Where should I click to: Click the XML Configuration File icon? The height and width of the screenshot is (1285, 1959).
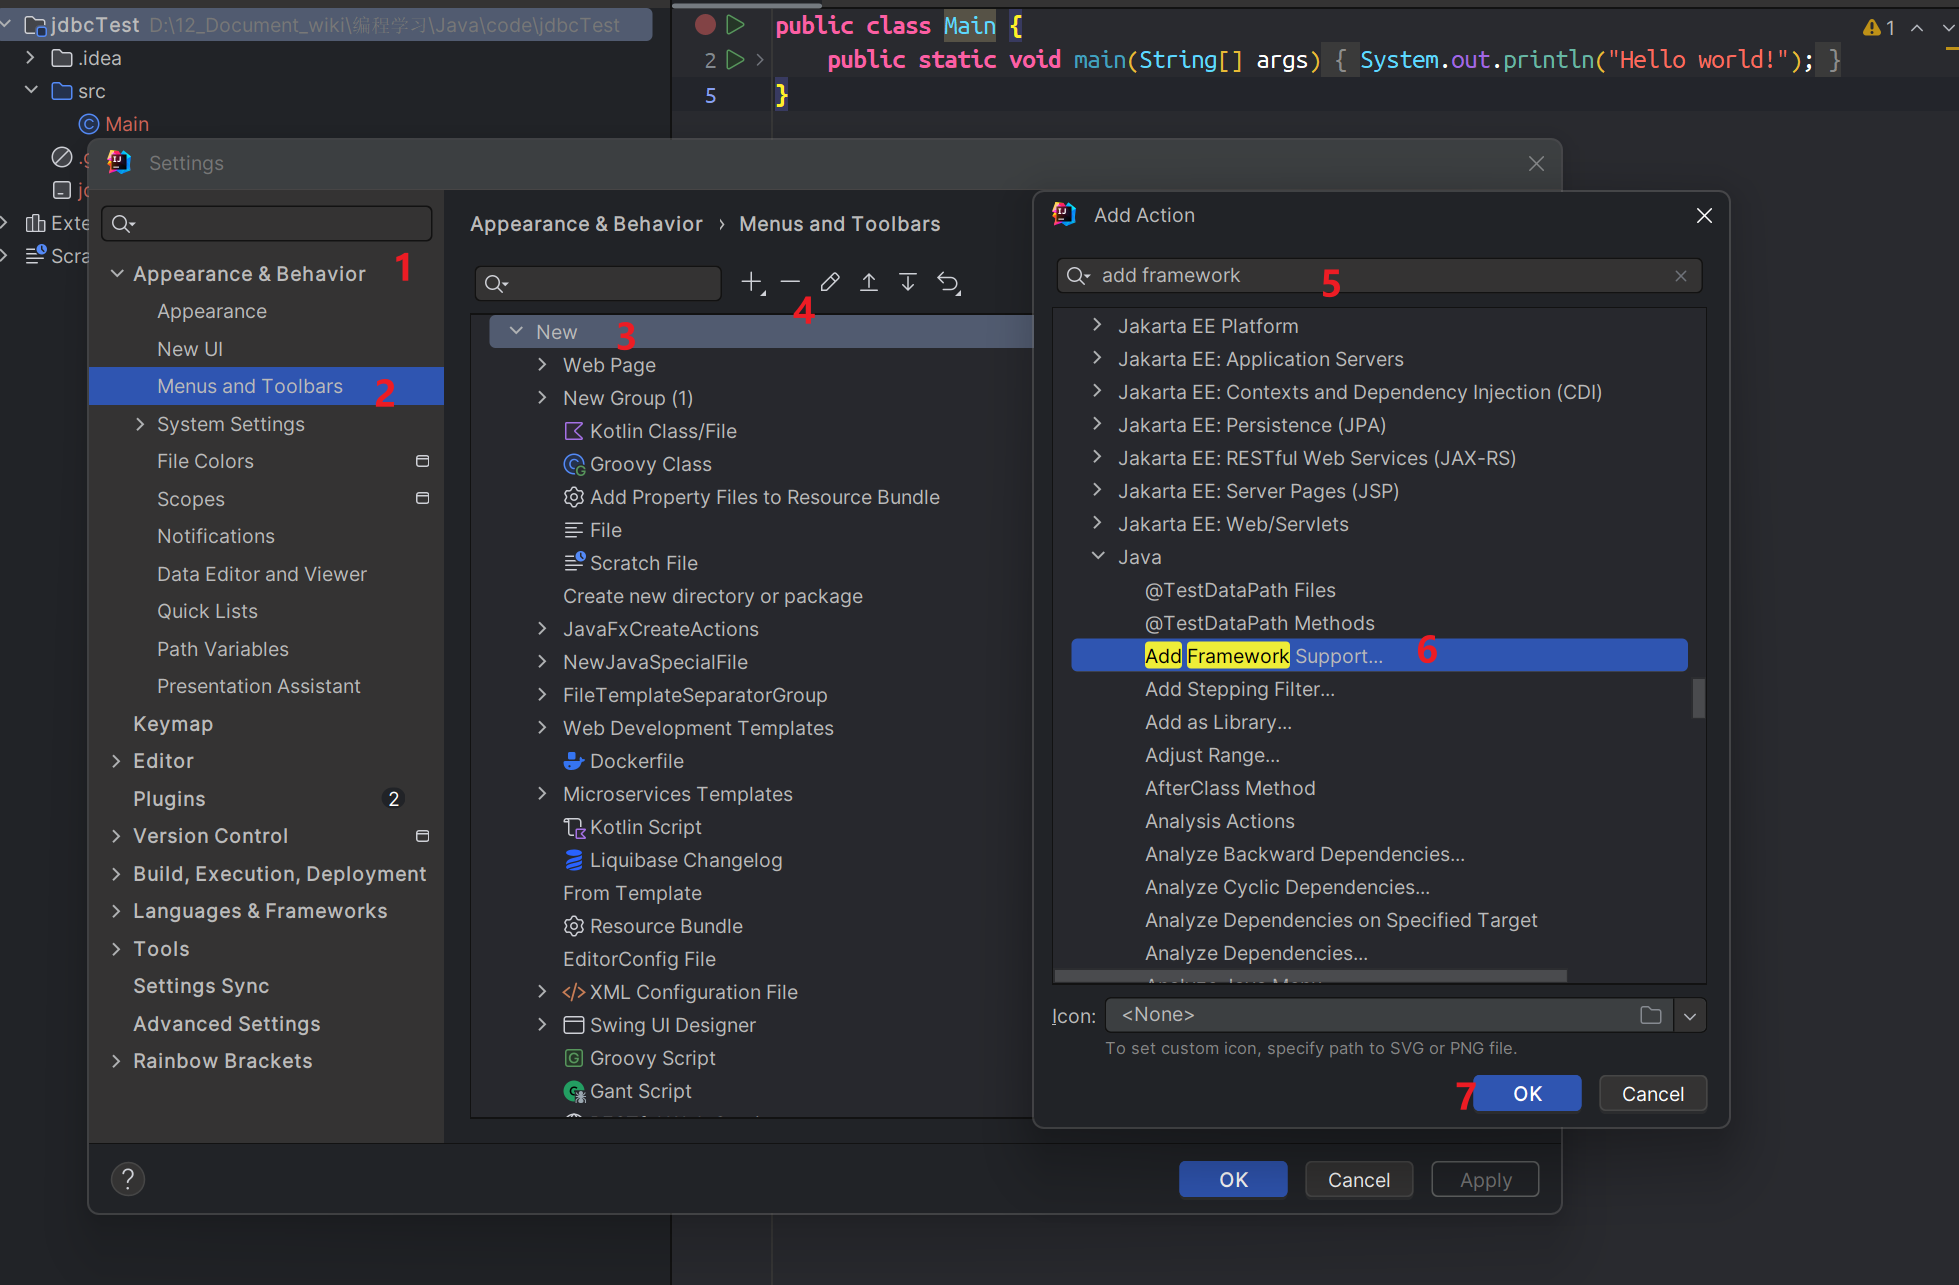pyautogui.click(x=574, y=992)
